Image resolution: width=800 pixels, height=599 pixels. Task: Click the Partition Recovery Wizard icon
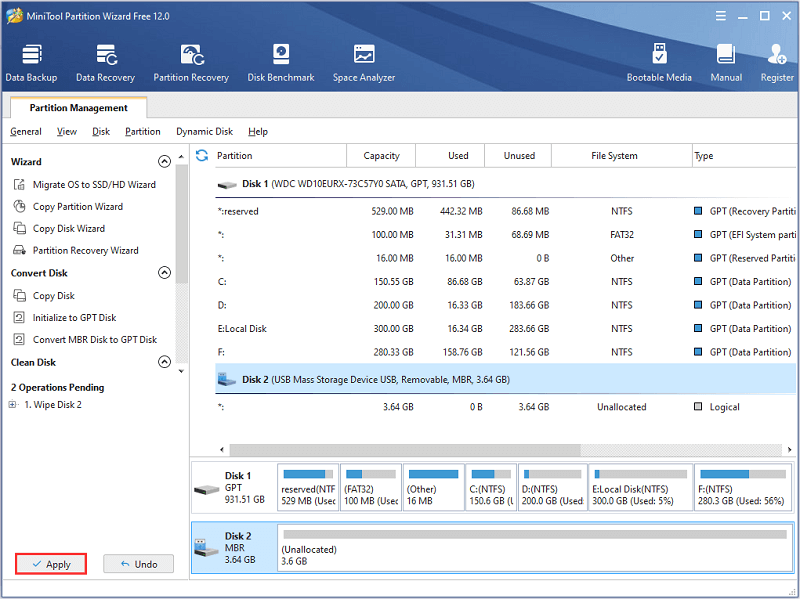coord(19,250)
